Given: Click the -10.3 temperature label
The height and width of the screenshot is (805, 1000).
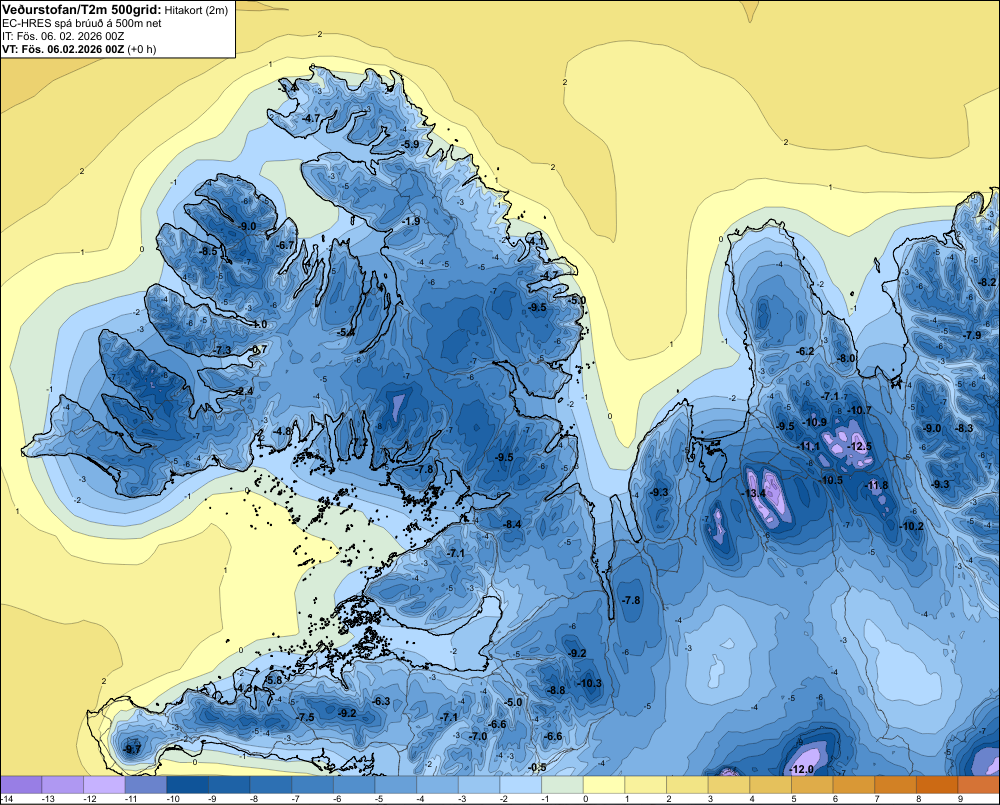Looking at the screenshot, I should click(589, 683).
